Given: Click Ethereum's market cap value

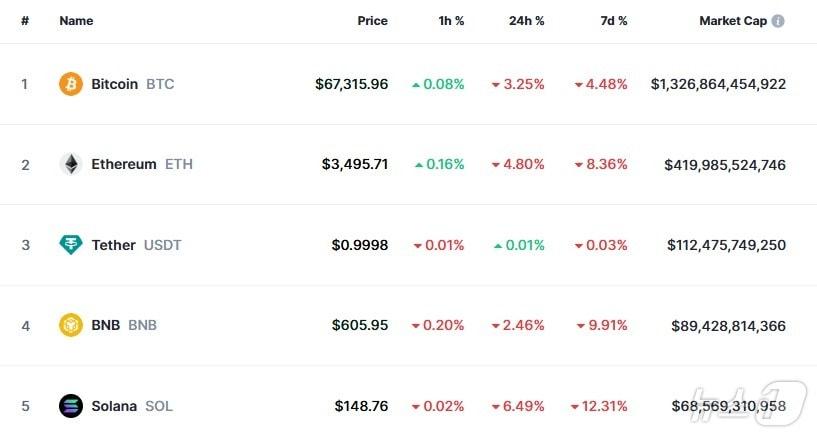Looking at the screenshot, I should click(x=724, y=164).
